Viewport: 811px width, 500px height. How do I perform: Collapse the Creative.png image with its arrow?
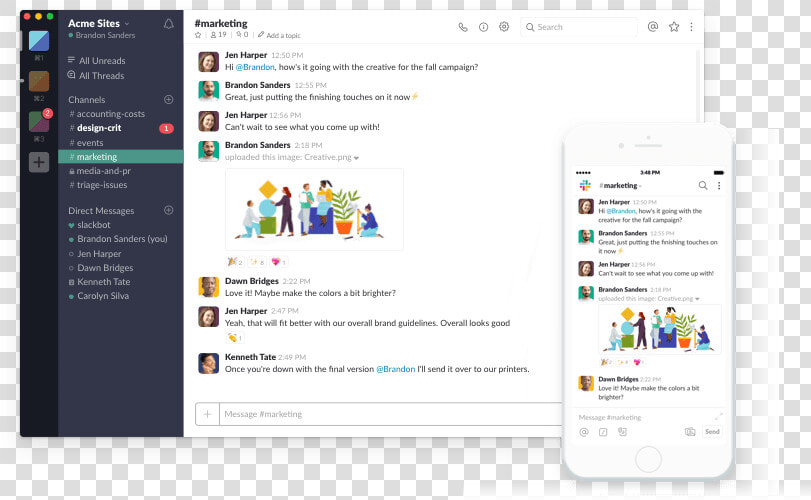point(356,158)
